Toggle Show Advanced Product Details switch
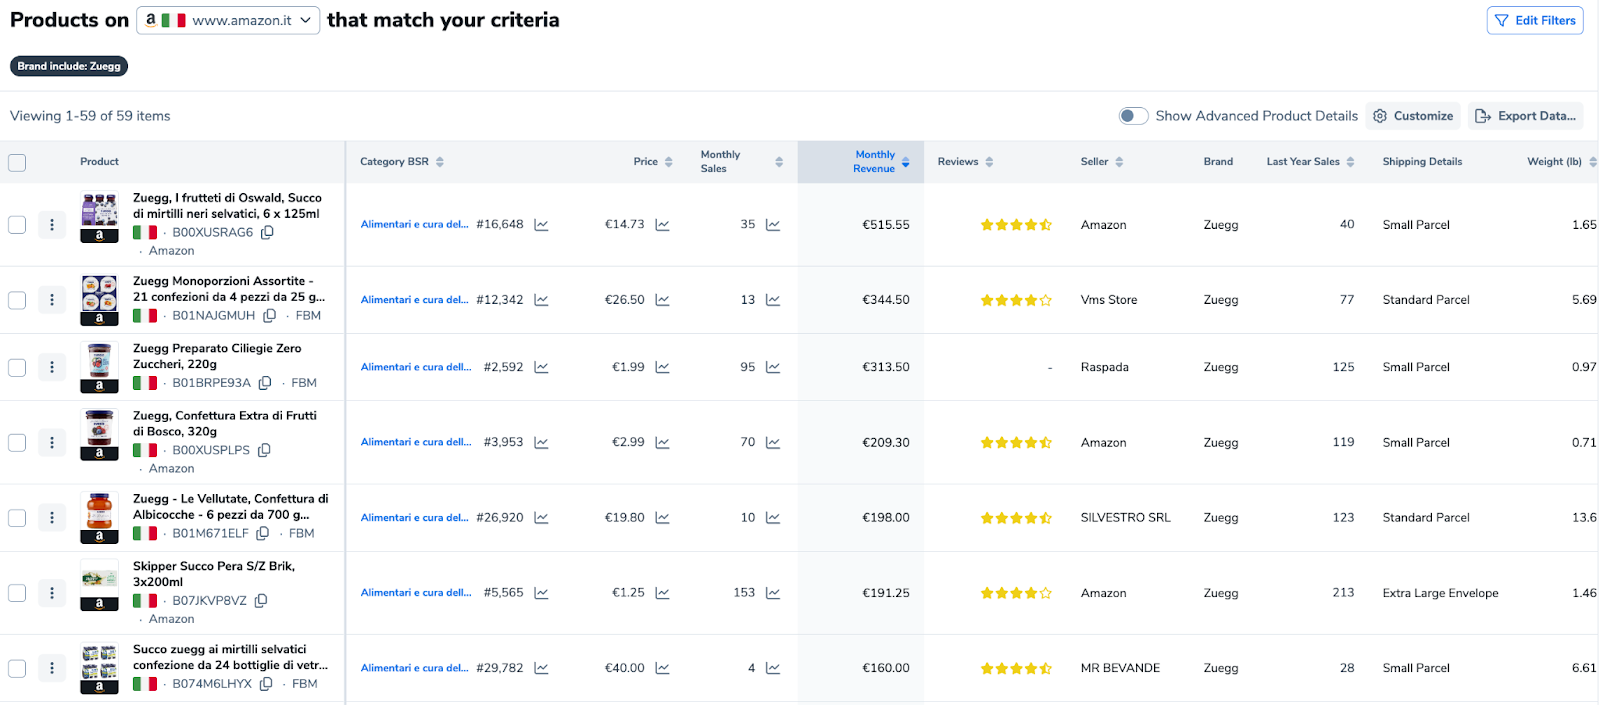The width and height of the screenshot is (1600, 705). click(x=1133, y=116)
